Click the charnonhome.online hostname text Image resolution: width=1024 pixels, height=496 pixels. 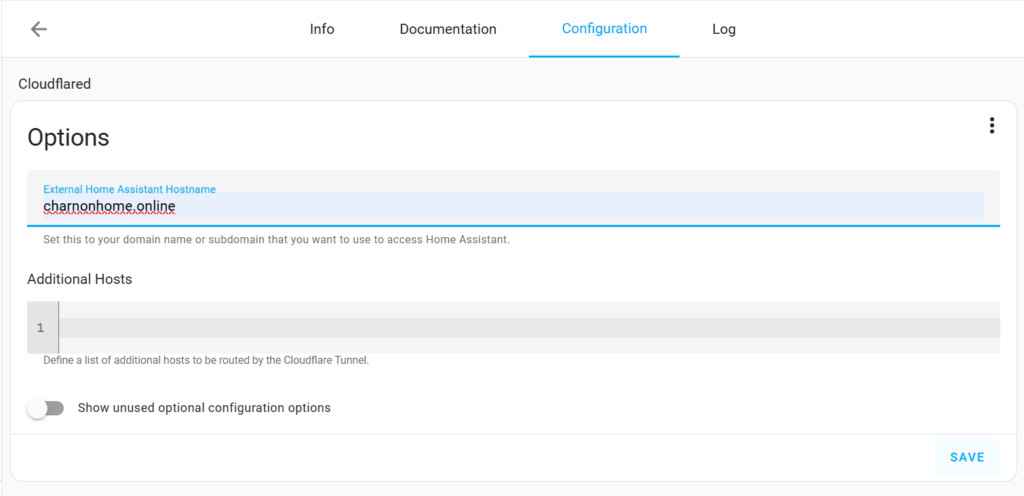coord(109,207)
